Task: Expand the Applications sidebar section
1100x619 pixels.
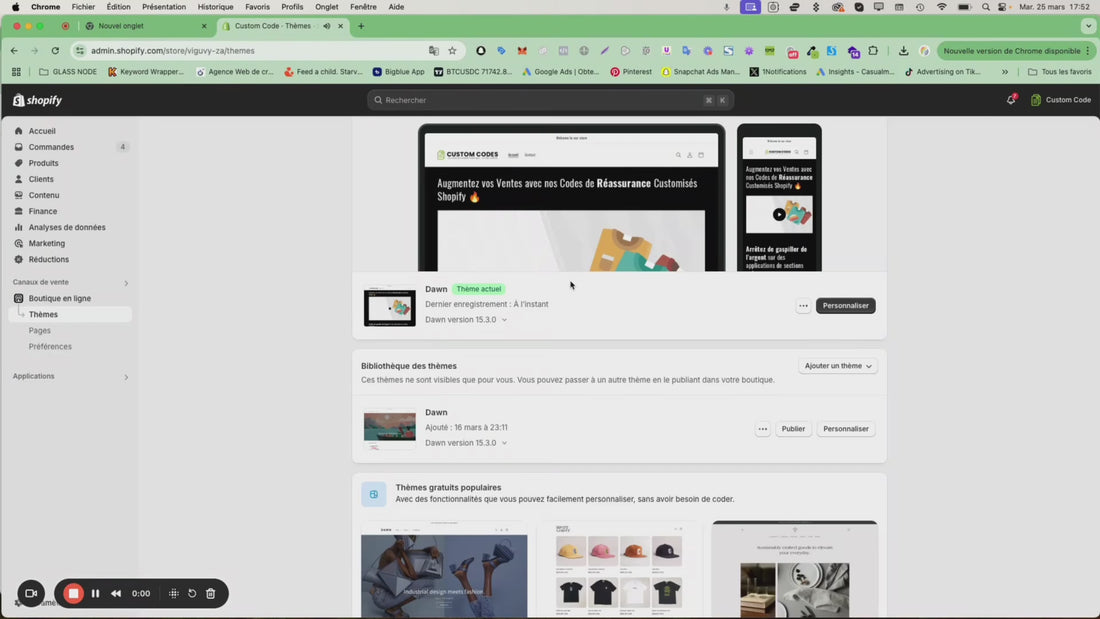Action: 126,377
